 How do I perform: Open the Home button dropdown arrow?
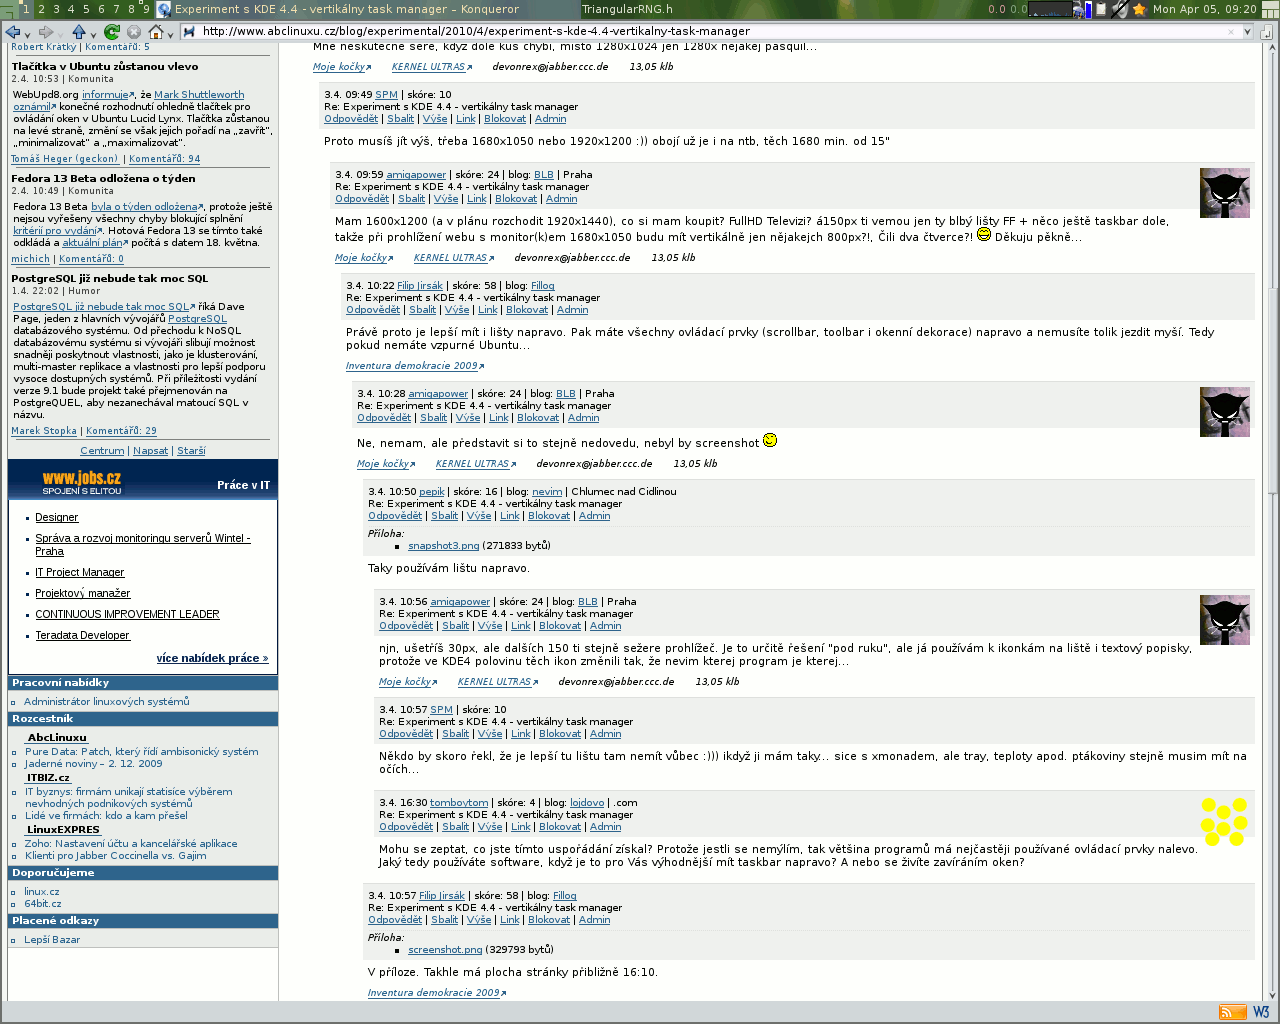tap(170, 34)
